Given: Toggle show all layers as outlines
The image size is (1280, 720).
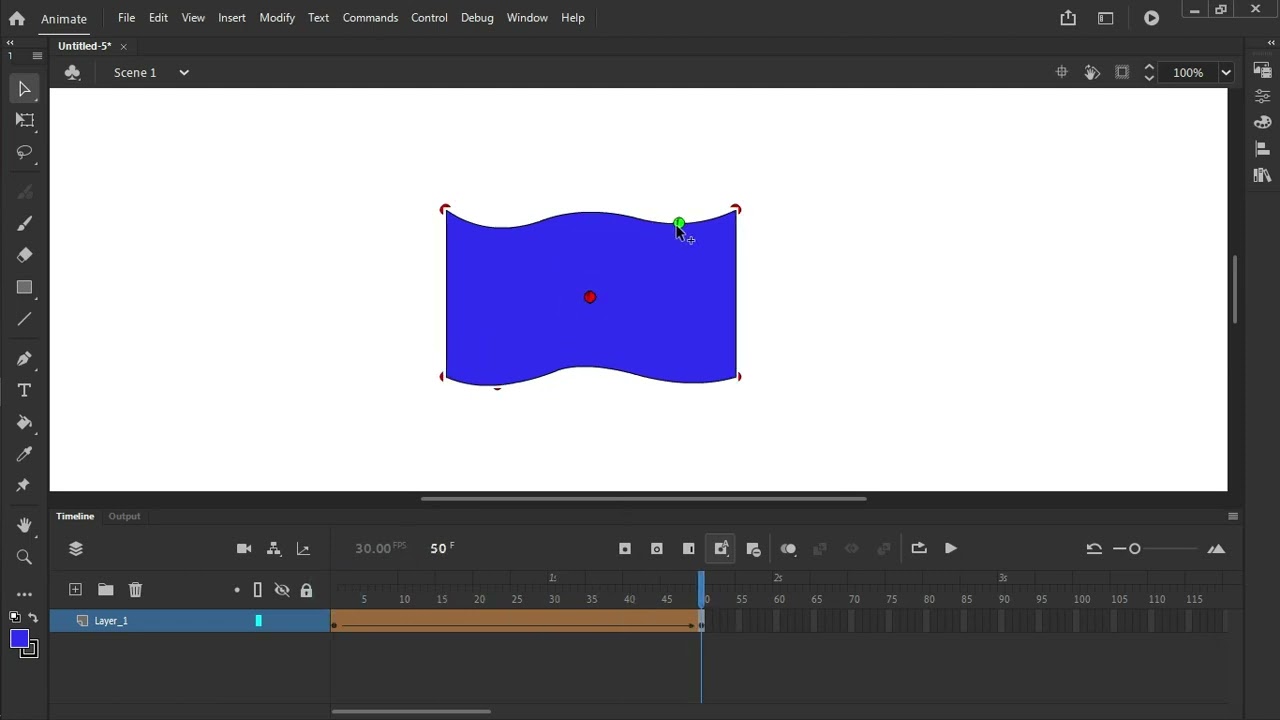Looking at the screenshot, I should click(x=257, y=590).
